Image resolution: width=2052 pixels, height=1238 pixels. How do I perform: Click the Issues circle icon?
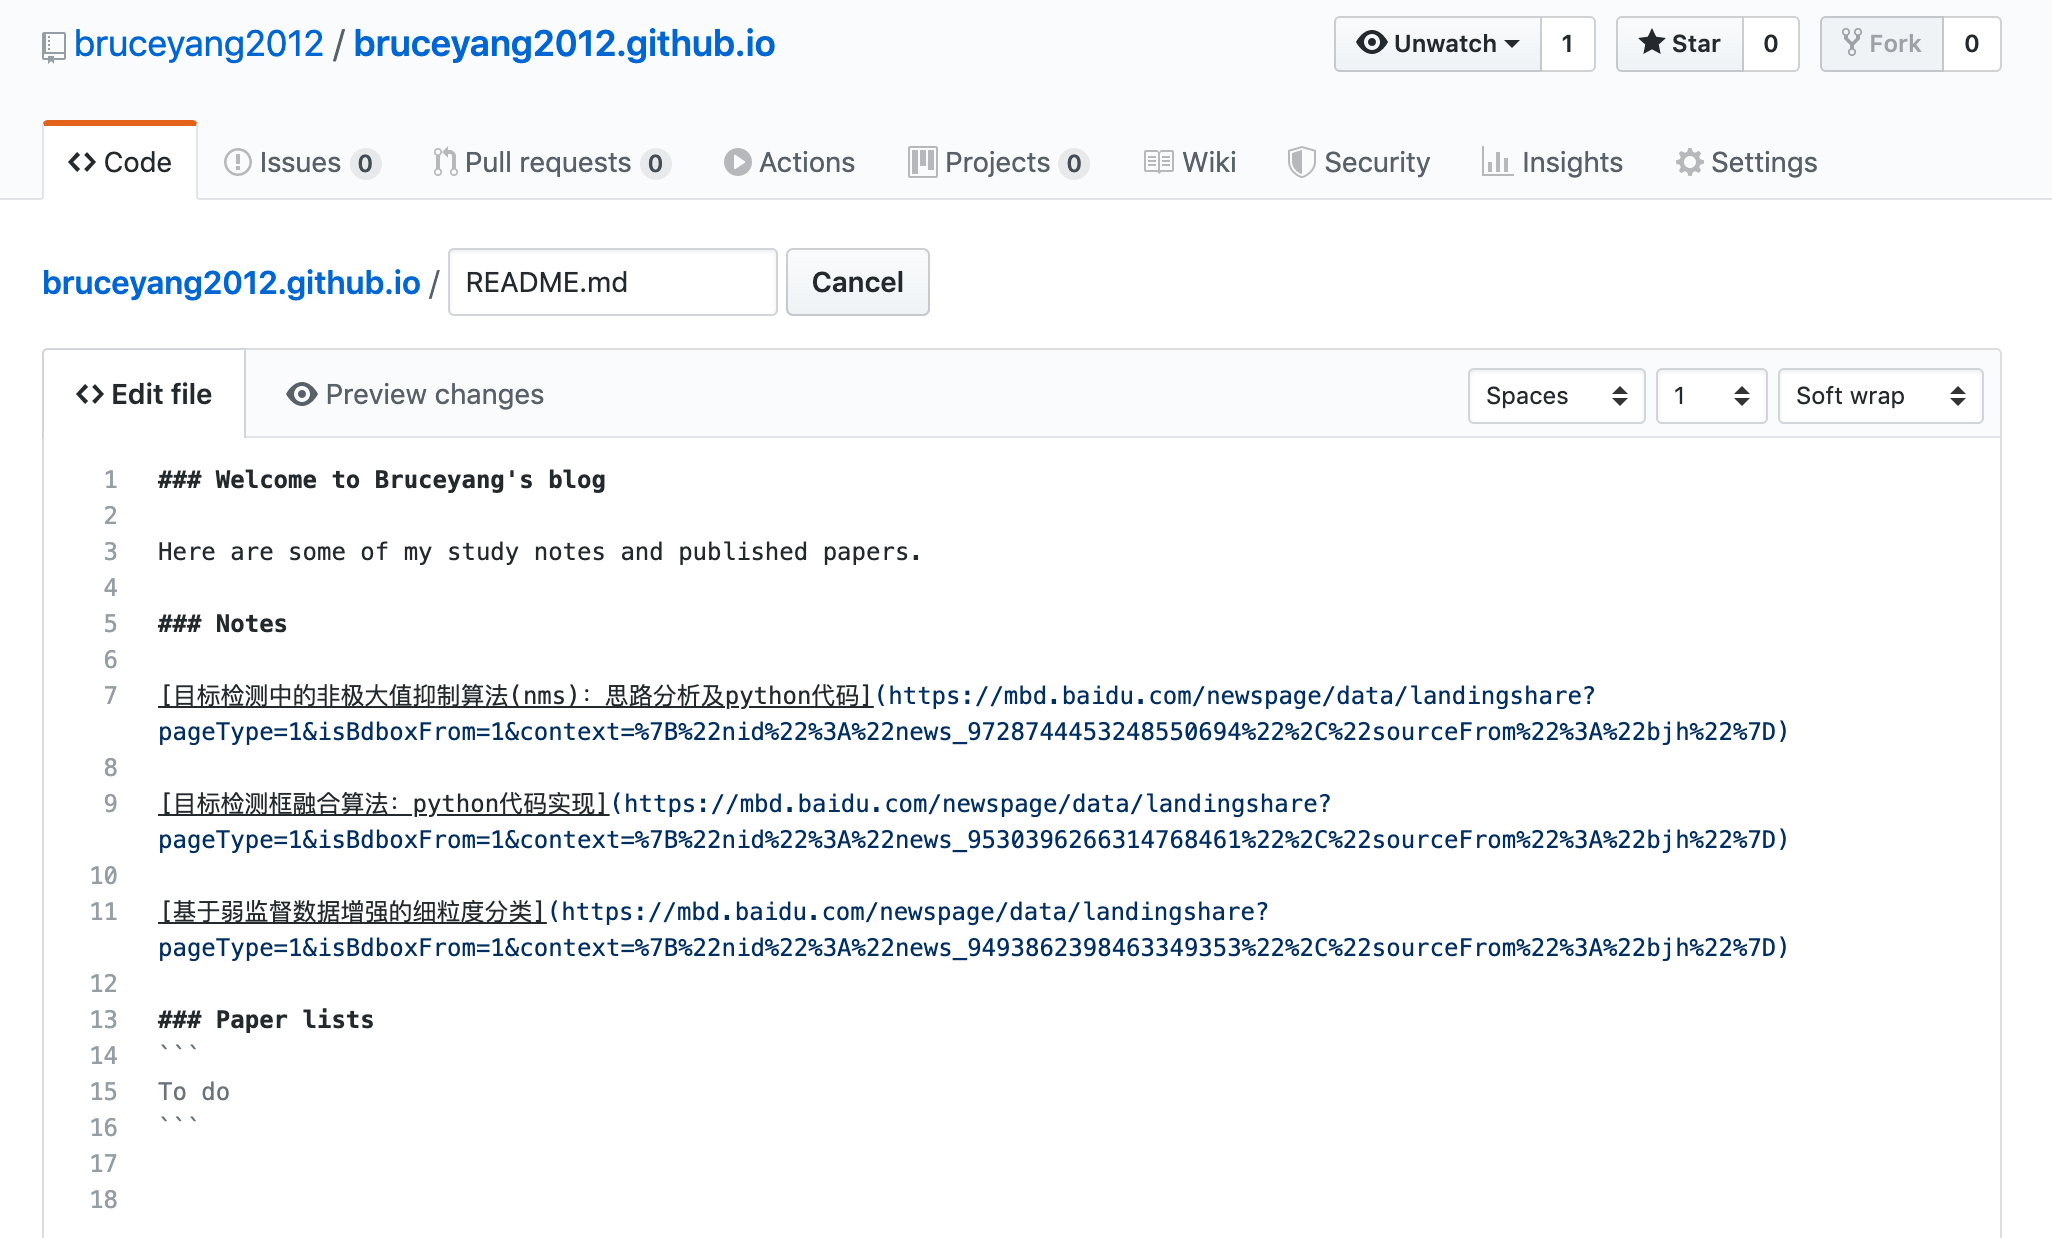pos(238,162)
